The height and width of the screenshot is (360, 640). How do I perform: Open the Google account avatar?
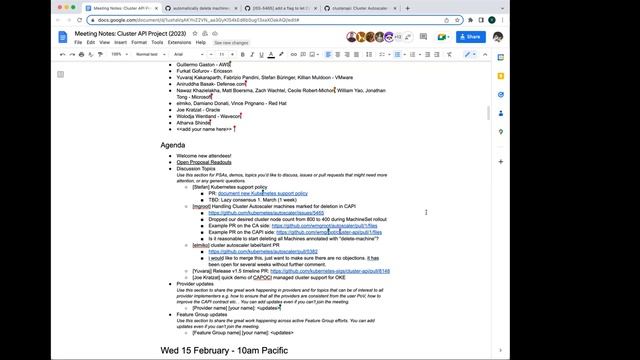pos(498,37)
